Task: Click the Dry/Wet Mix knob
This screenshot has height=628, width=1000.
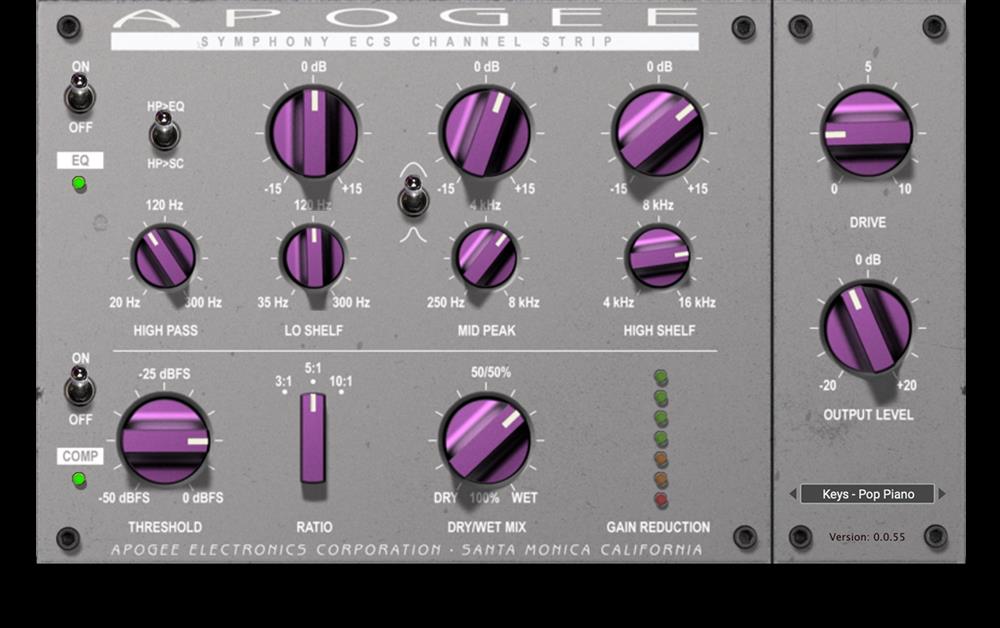Action: 486,440
